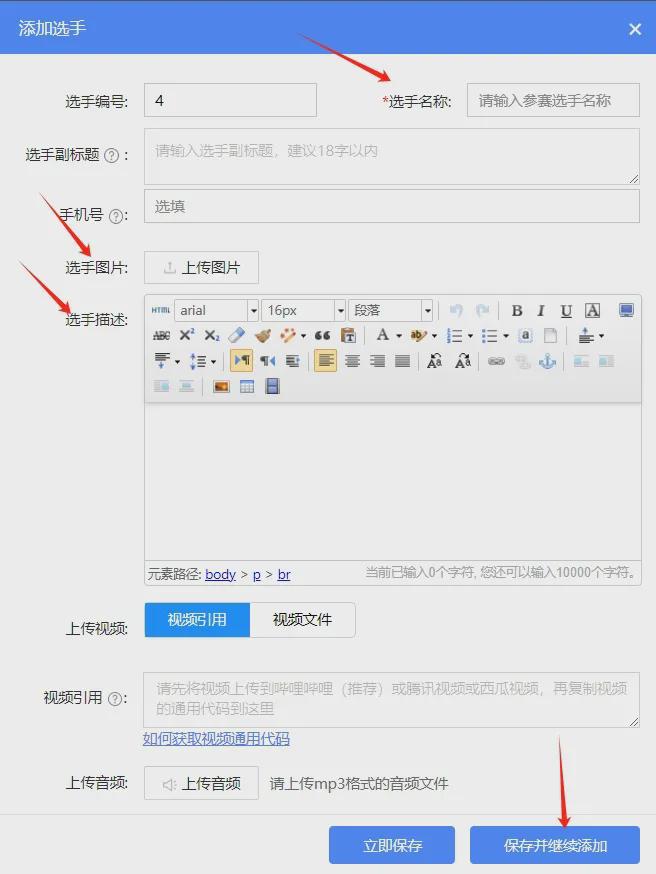Switch to 视频文件 tab
656x874 pixels.
coord(302,619)
